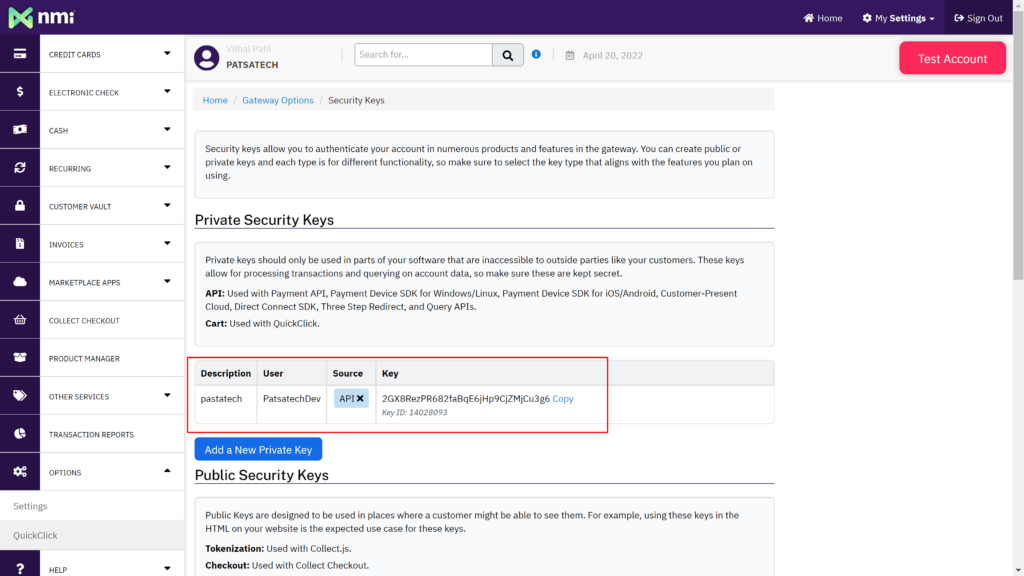This screenshot has height=576, width=1024.
Task: Click the dollar sign Electronic Check icon
Action: pyautogui.click(x=19, y=92)
